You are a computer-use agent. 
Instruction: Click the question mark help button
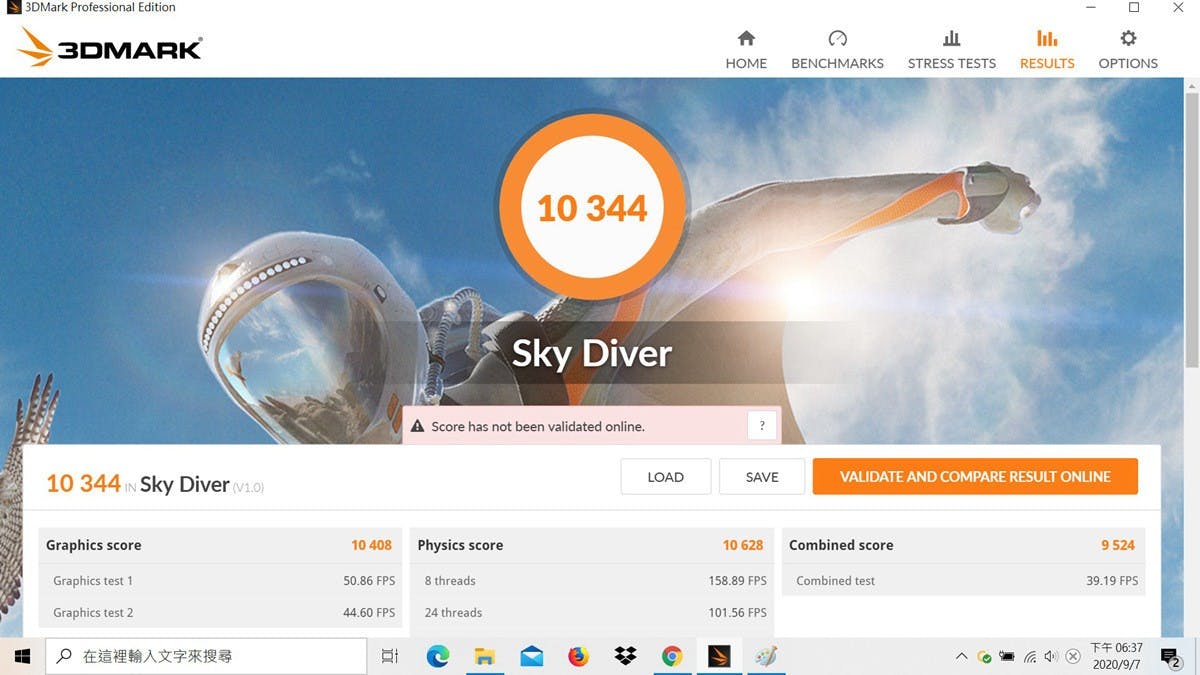click(x=762, y=425)
